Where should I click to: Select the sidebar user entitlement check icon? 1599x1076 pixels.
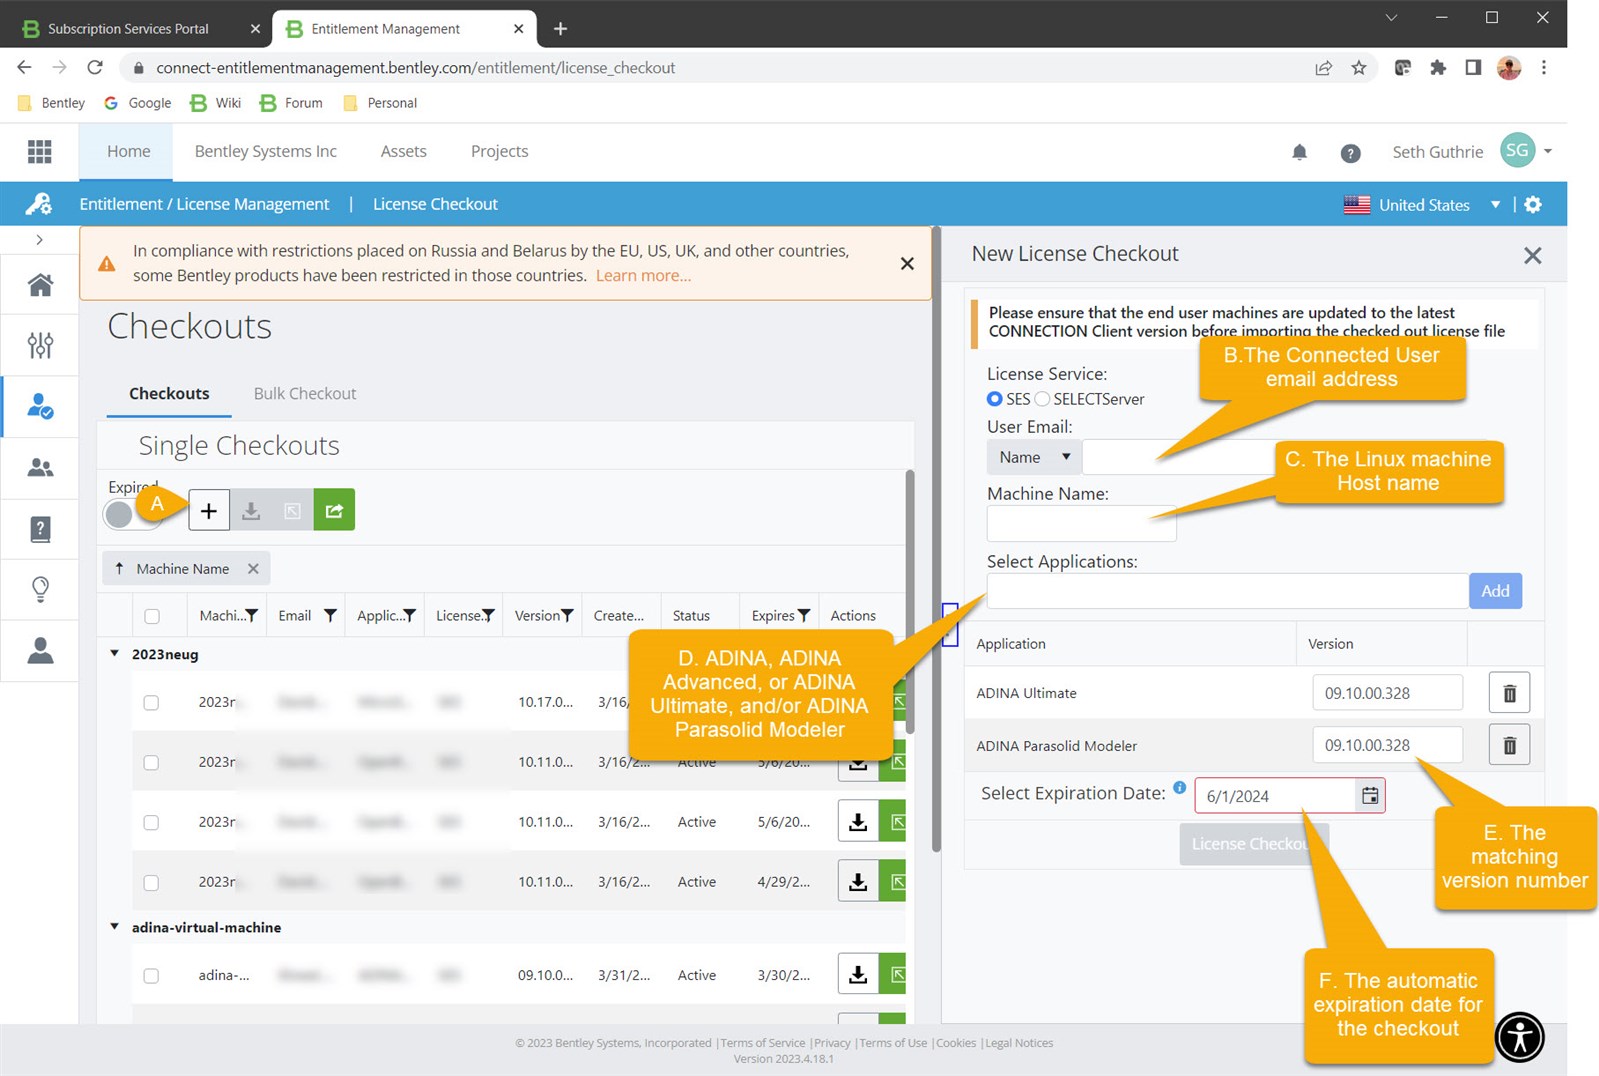pos(40,407)
